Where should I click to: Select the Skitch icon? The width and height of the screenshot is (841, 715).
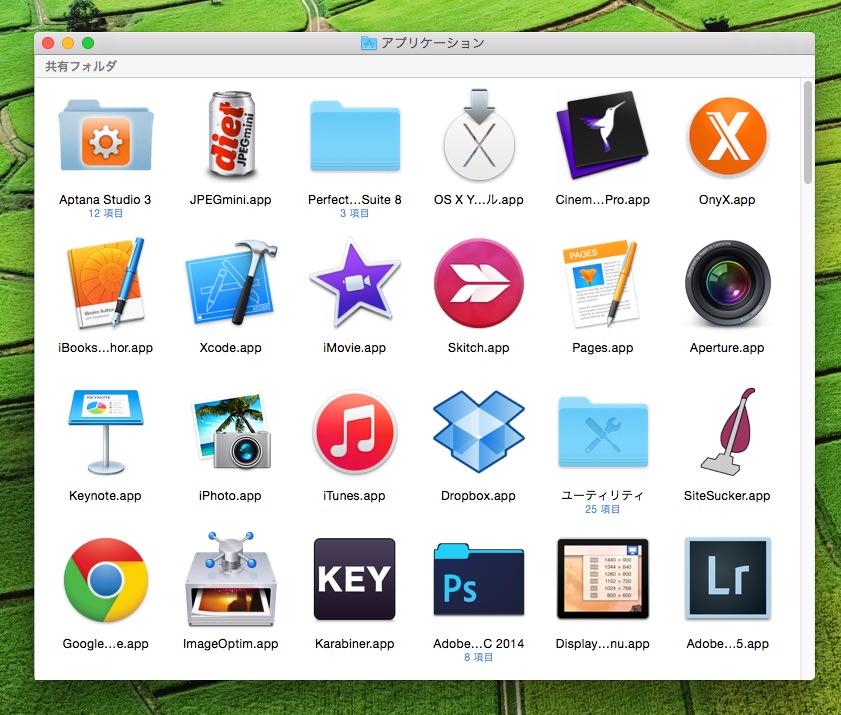(x=479, y=283)
